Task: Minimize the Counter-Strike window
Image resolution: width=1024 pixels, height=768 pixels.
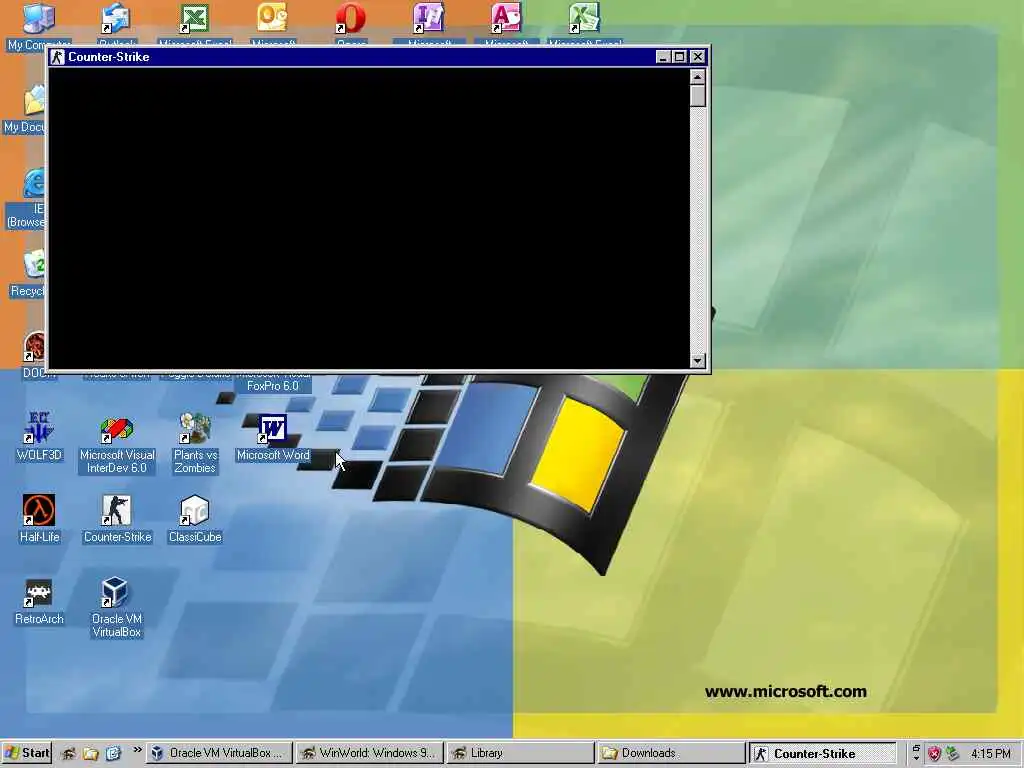Action: [x=663, y=57]
